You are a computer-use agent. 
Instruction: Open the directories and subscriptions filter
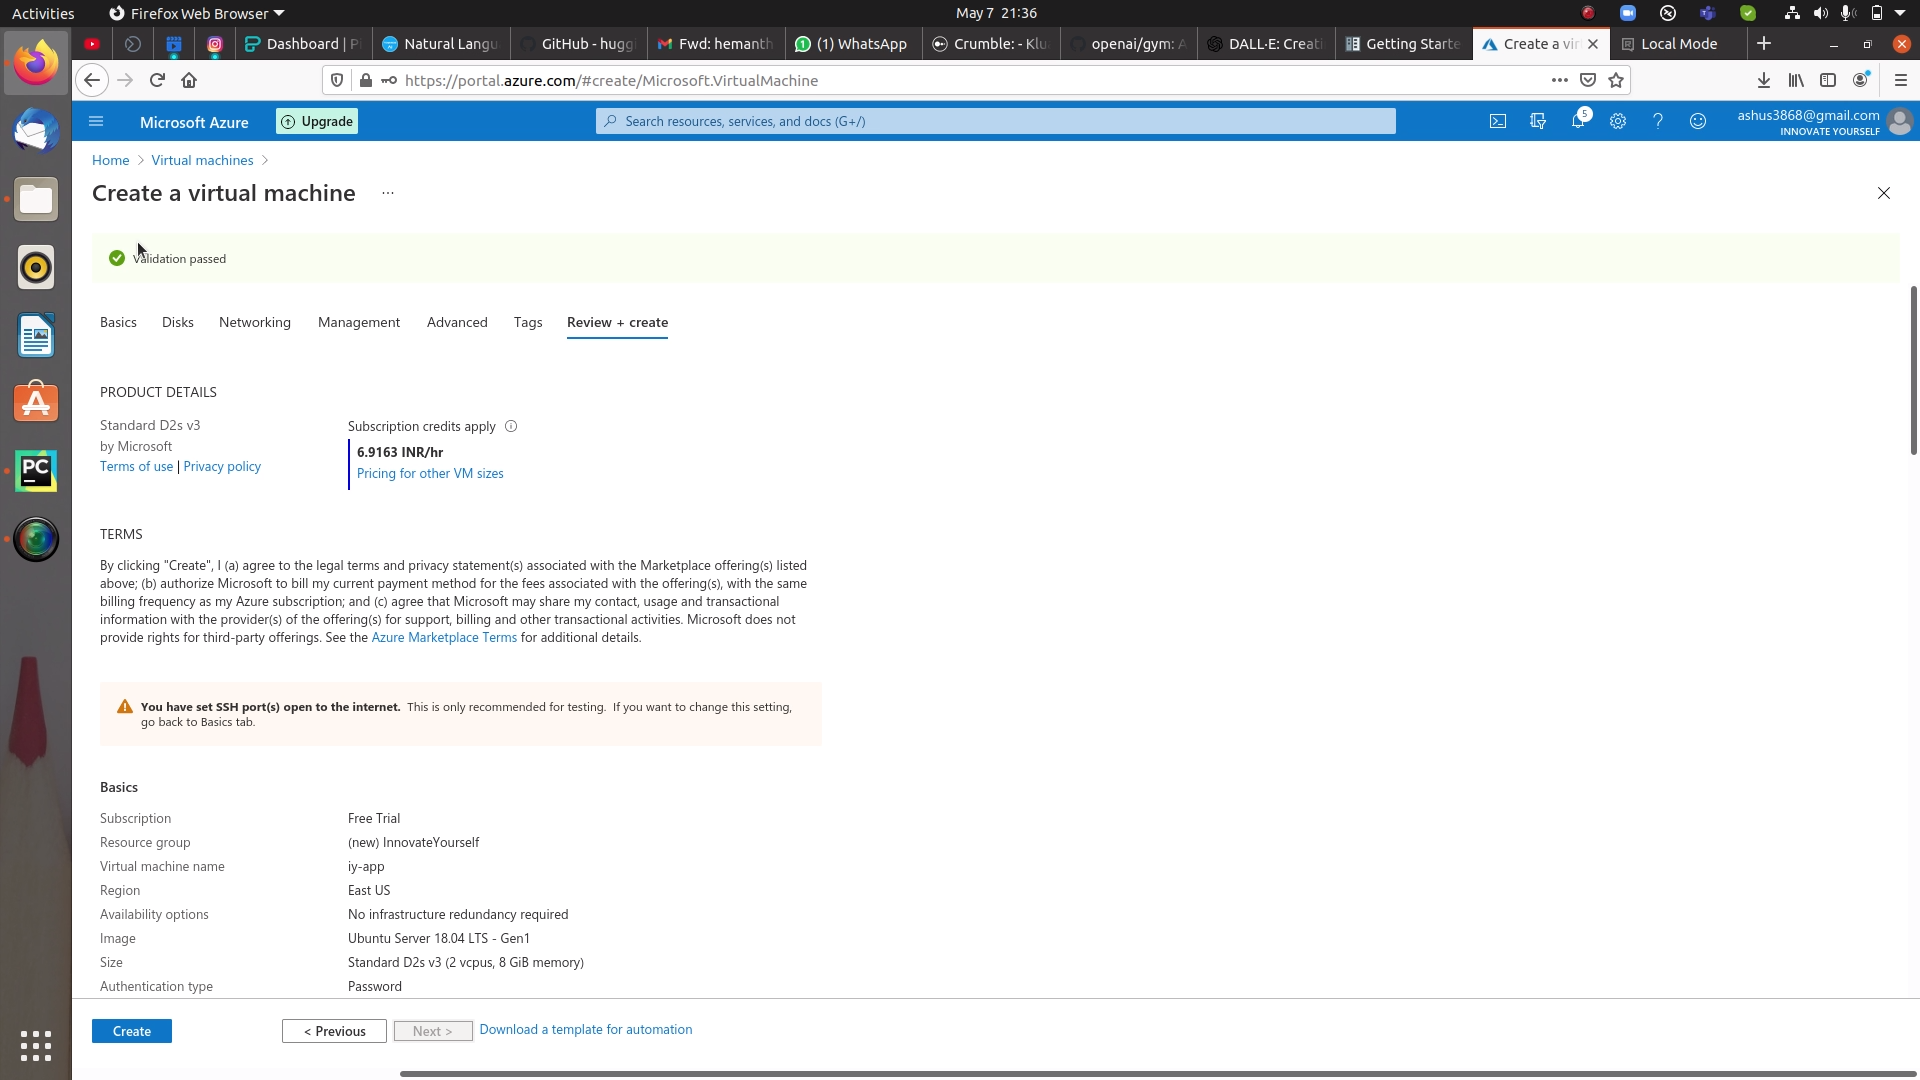click(1538, 121)
